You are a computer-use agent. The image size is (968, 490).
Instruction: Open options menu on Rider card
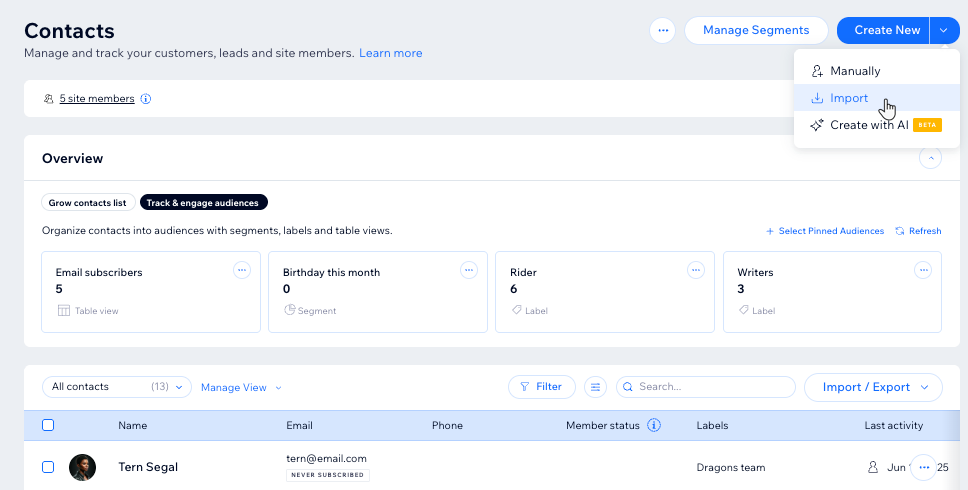[x=695, y=270]
